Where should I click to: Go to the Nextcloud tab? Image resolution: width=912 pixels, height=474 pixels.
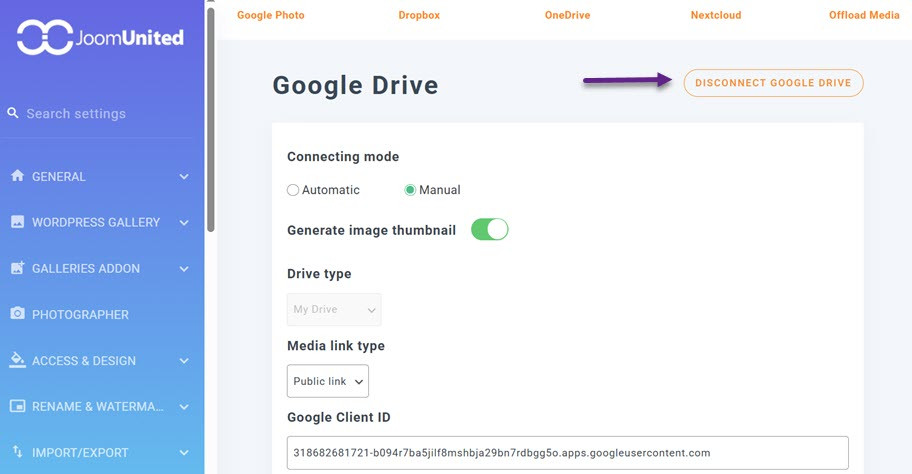tap(715, 16)
